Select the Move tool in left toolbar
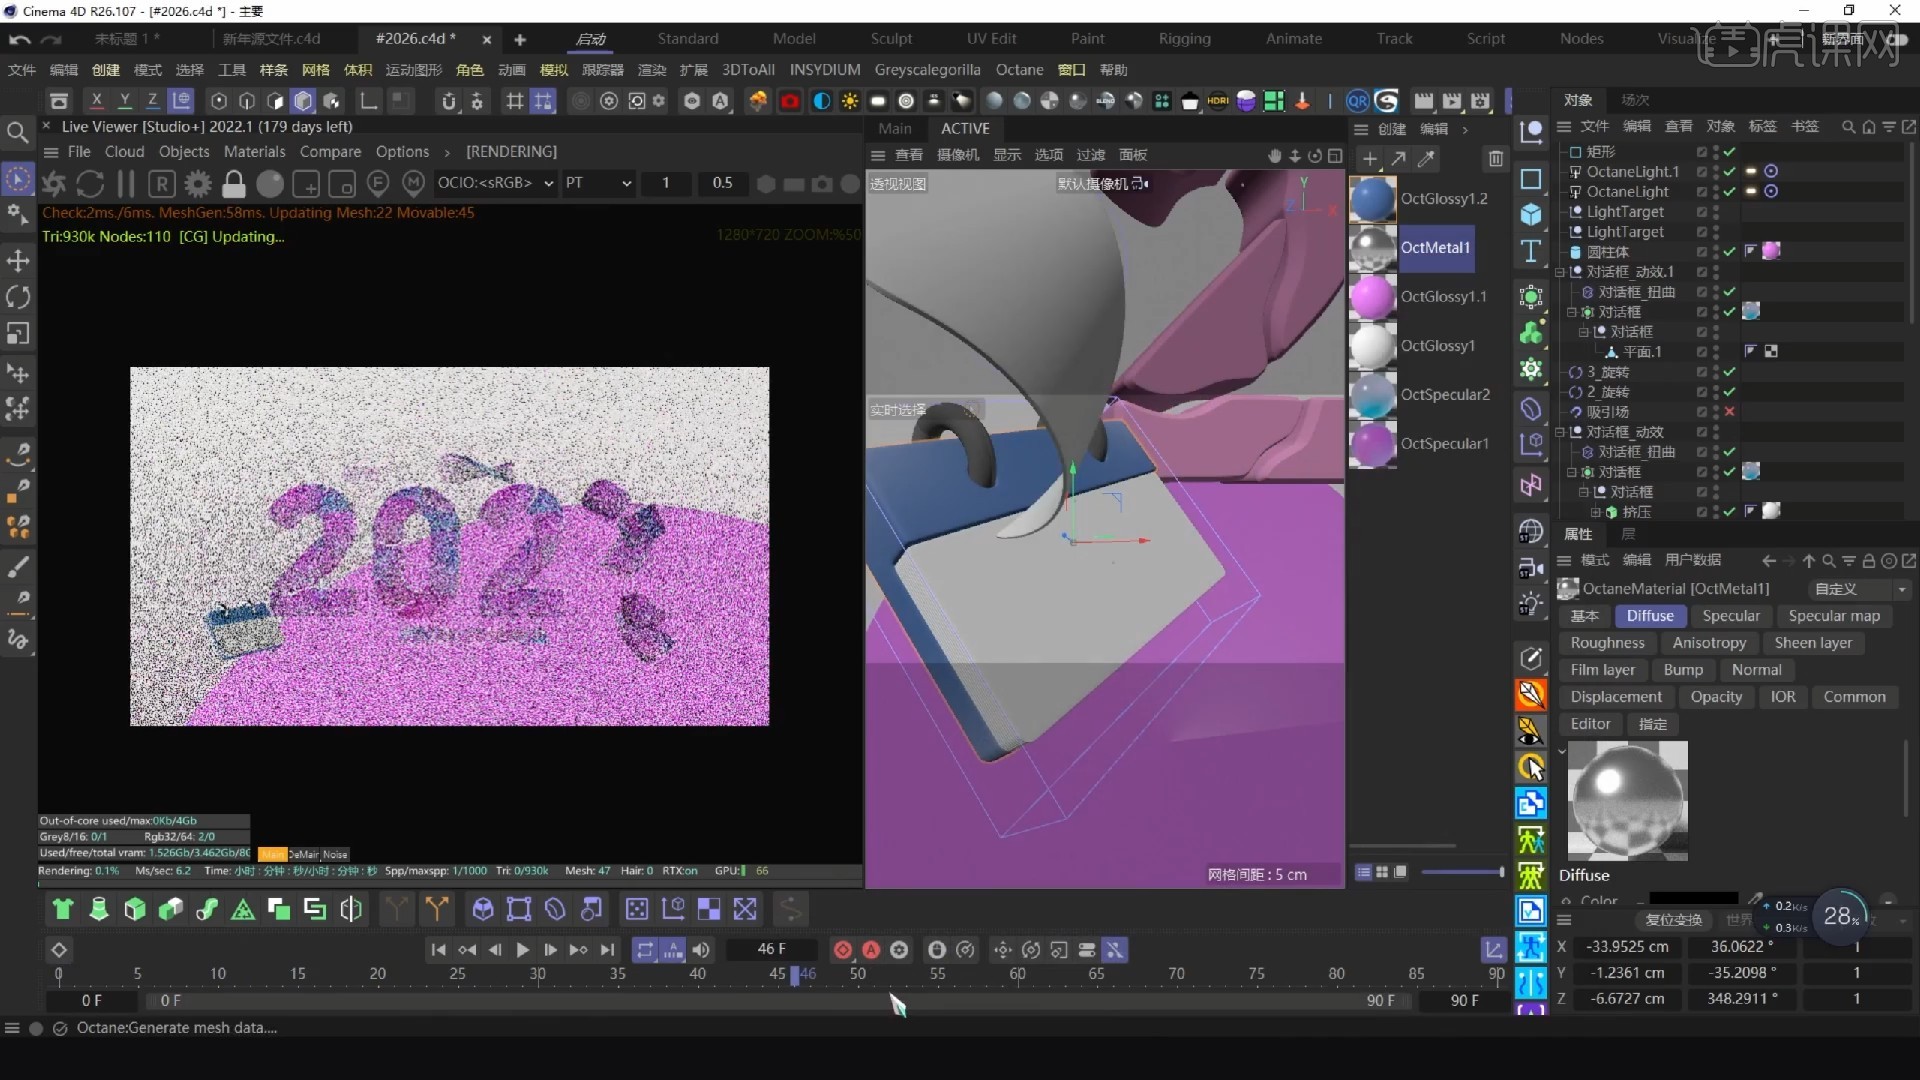Screen dimensions: 1920x1080 coord(18,261)
